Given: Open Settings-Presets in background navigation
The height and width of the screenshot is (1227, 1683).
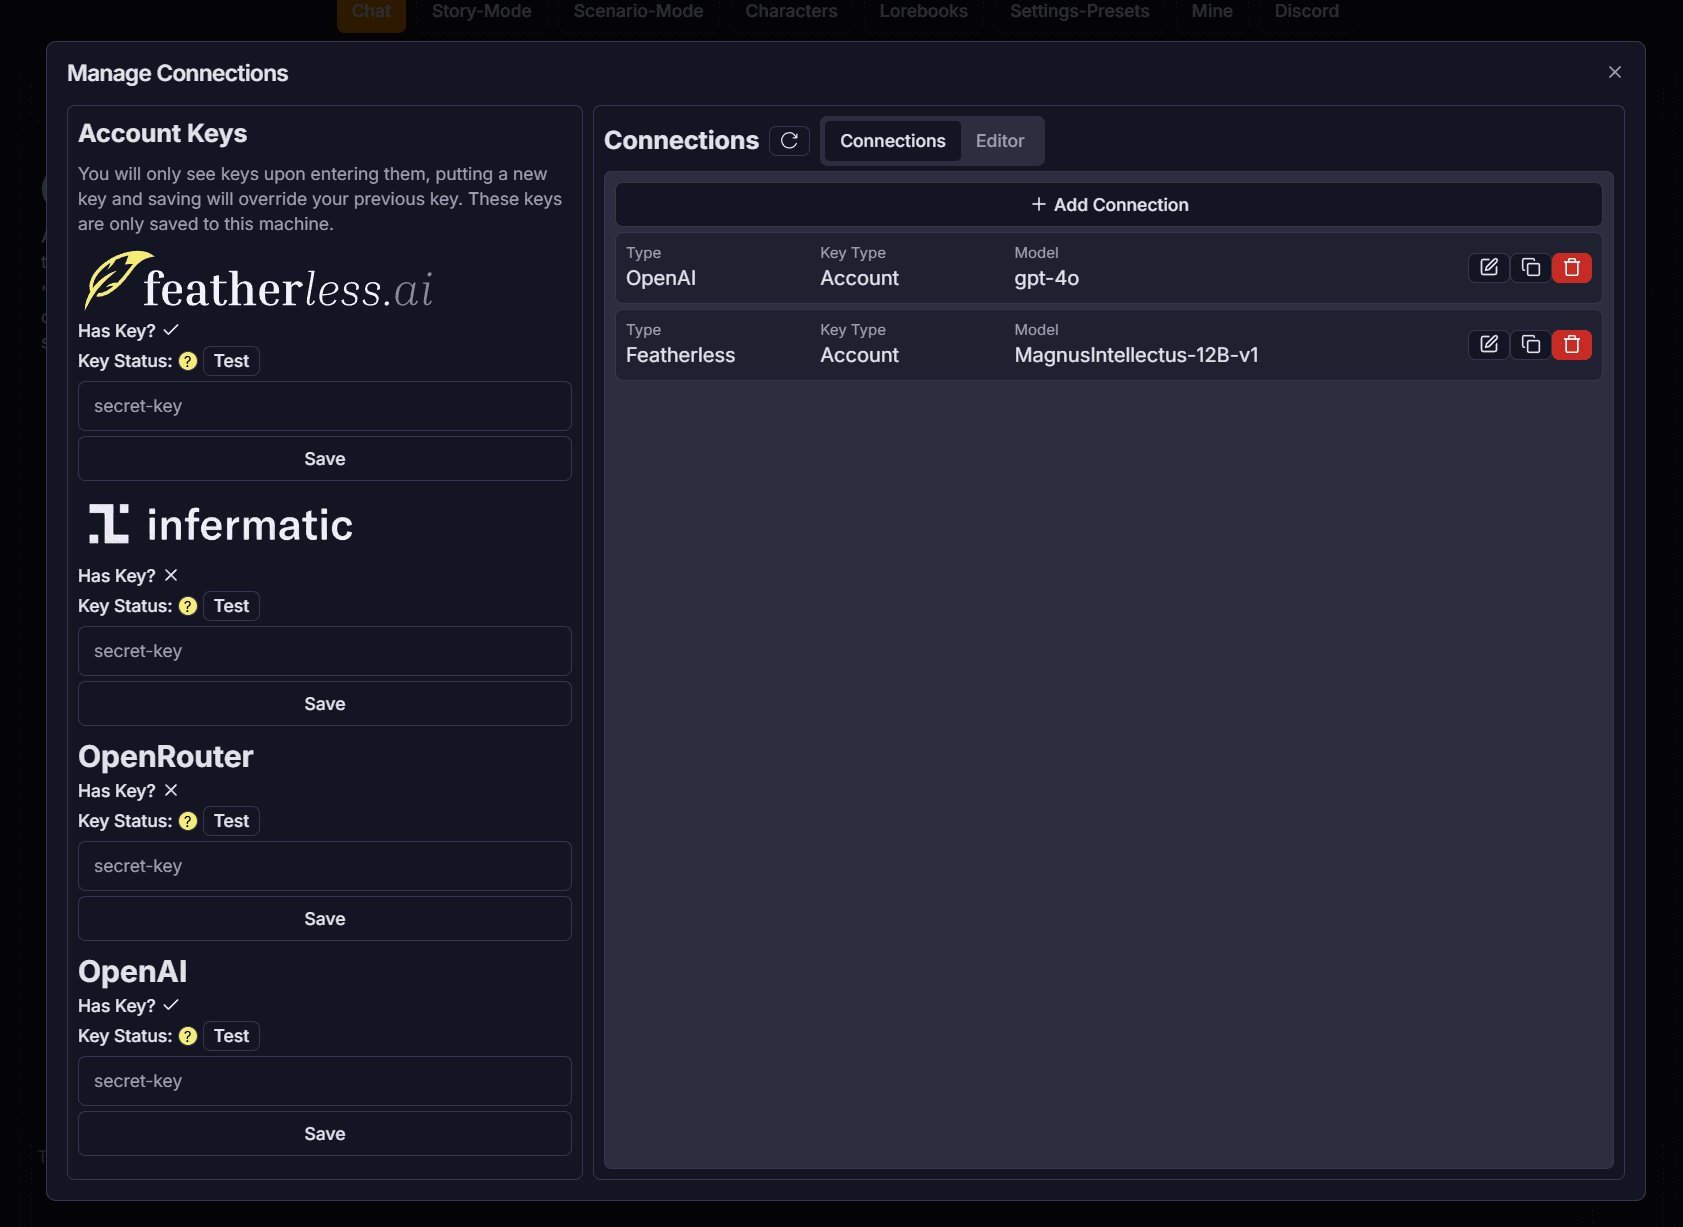Looking at the screenshot, I should 1079,12.
